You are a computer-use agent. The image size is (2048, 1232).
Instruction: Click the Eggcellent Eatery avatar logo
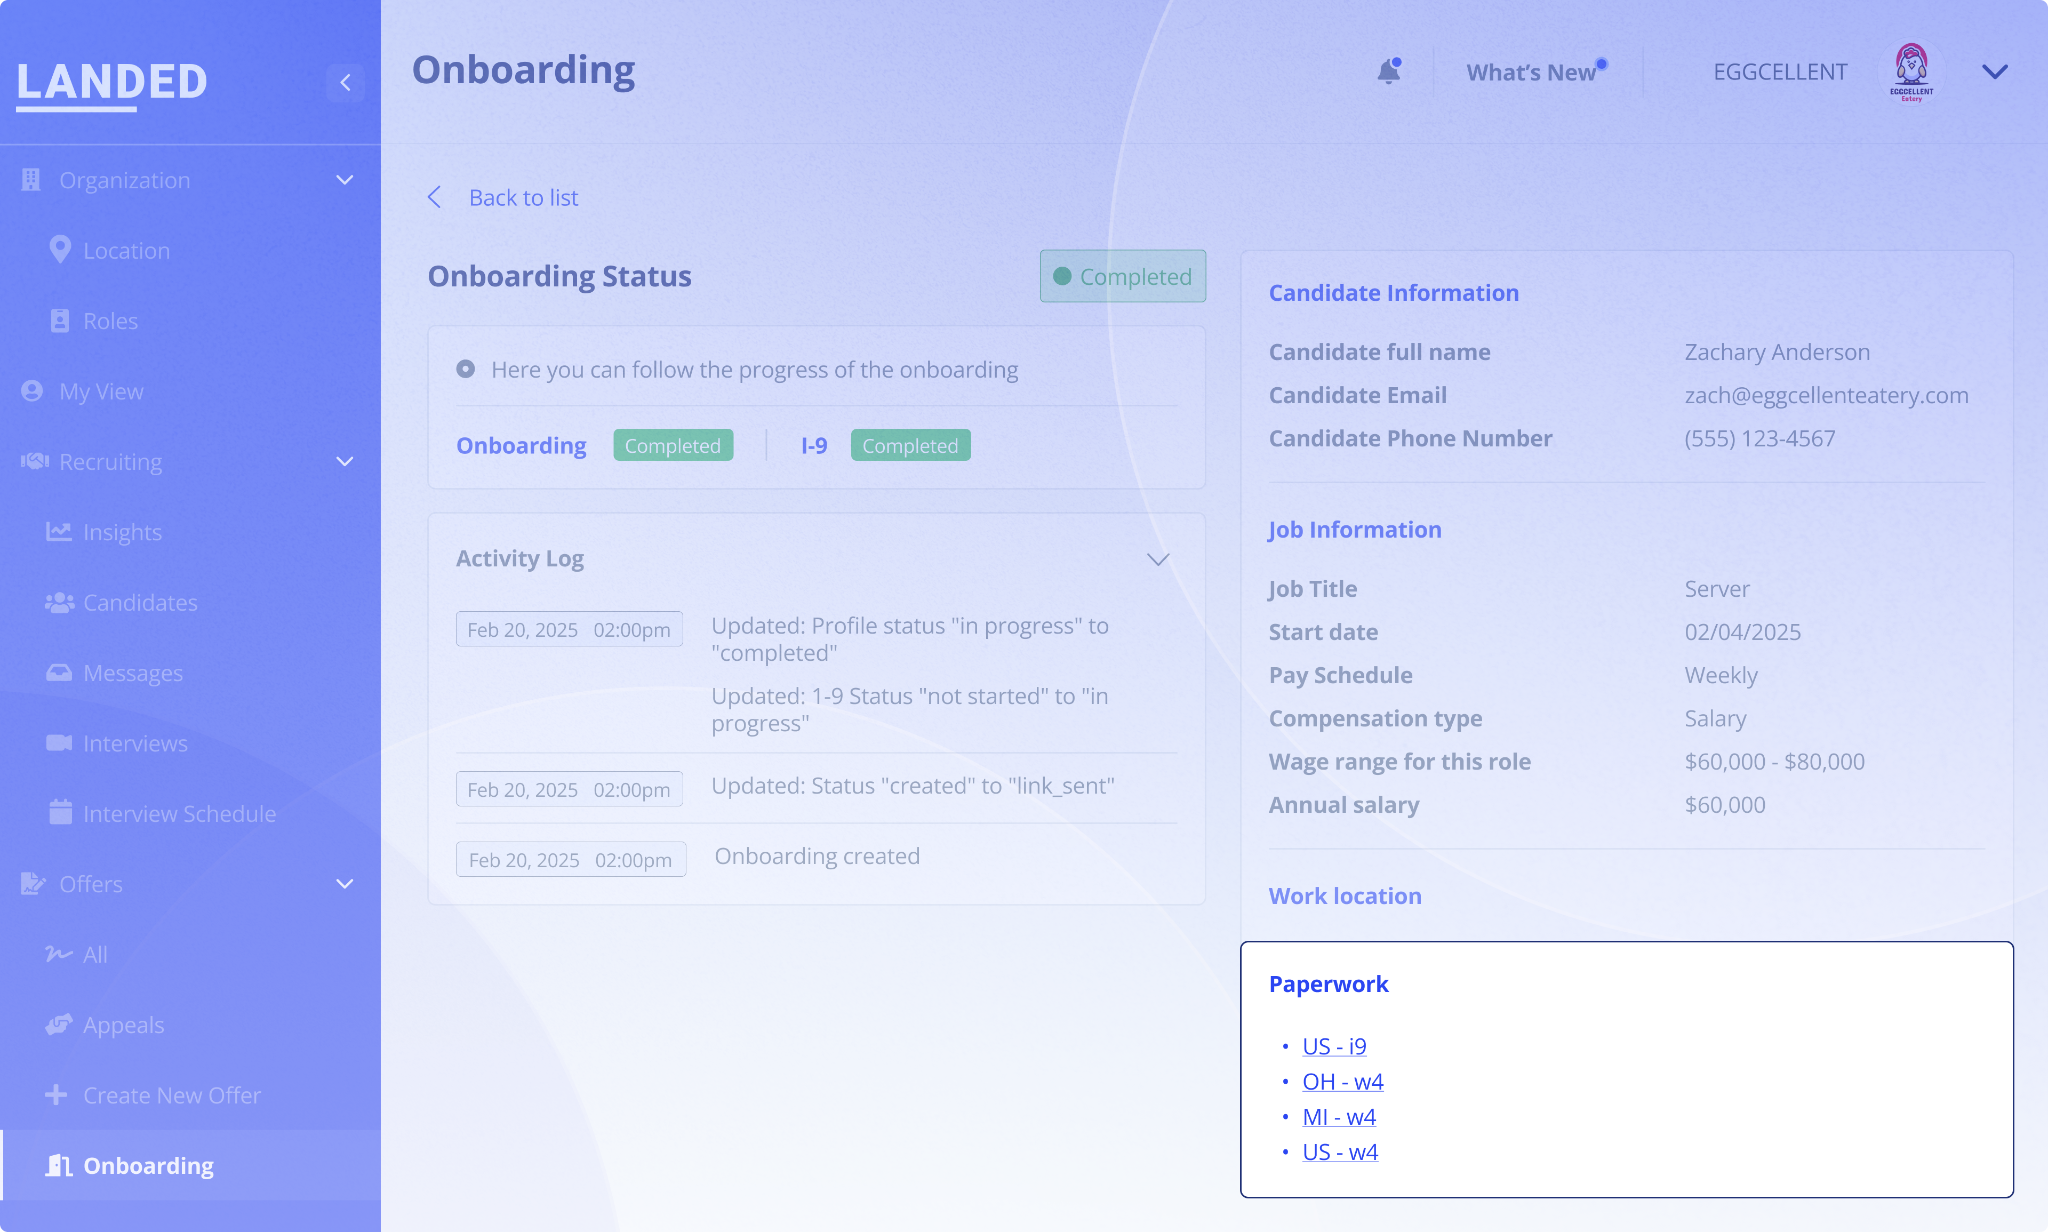pos(1911,72)
